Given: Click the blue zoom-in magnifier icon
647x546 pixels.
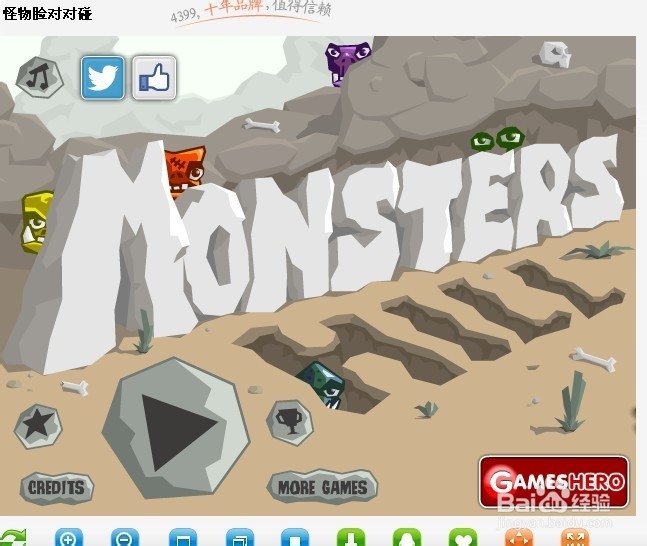Looking at the screenshot, I should click(x=68, y=538).
